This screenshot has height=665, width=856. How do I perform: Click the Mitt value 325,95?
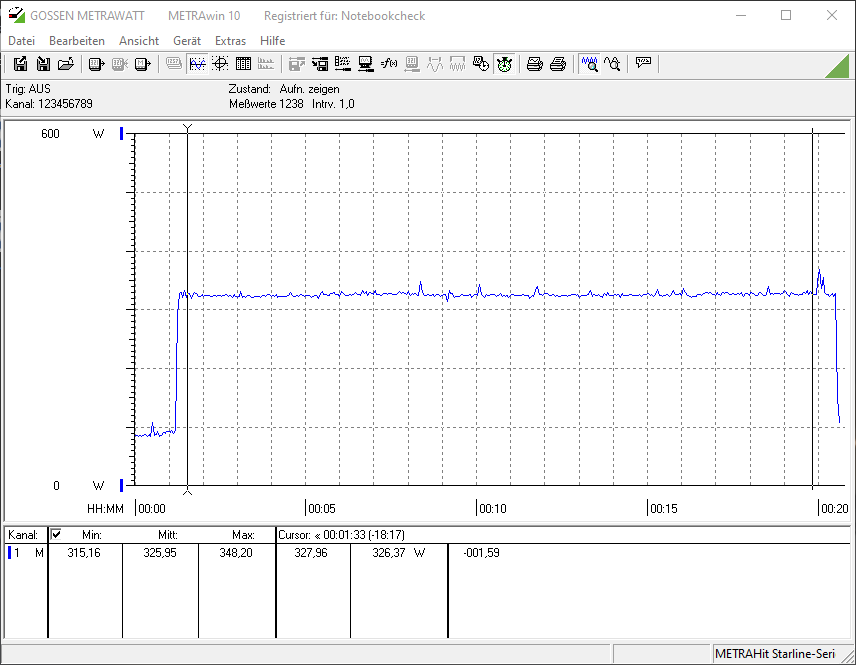point(160,553)
